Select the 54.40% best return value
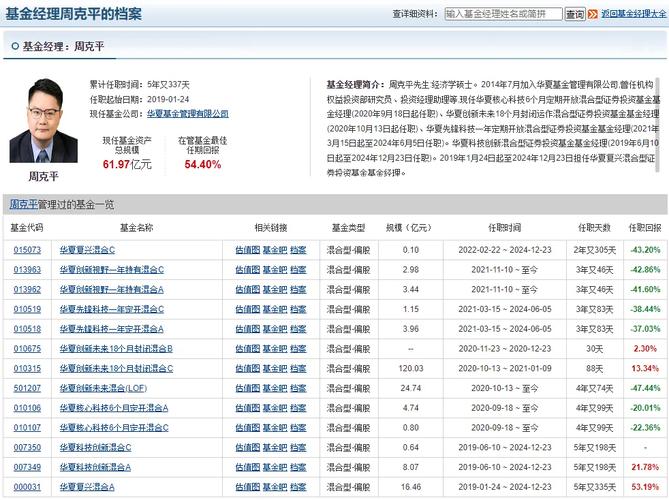This screenshot has width=669, height=500. click(203, 165)
